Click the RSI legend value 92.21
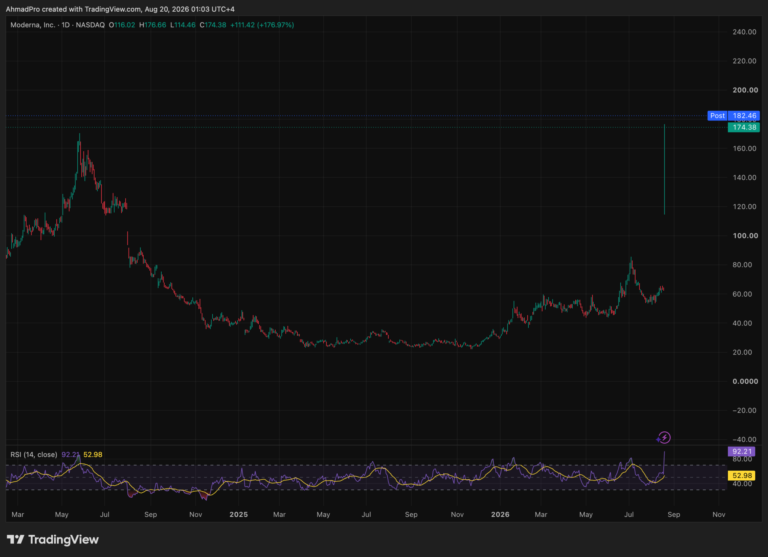The width and height of the screenshot is (768, 557). [x=70, y=455]
